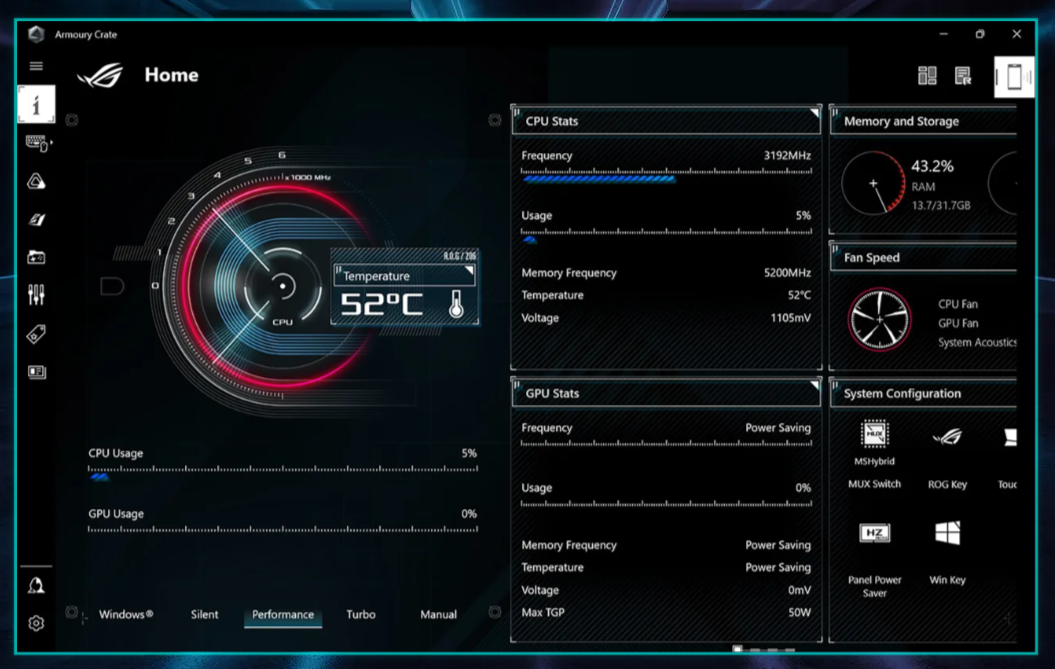
Task: Open the News icon in the sidebar
Action: (x=36, y=372)
